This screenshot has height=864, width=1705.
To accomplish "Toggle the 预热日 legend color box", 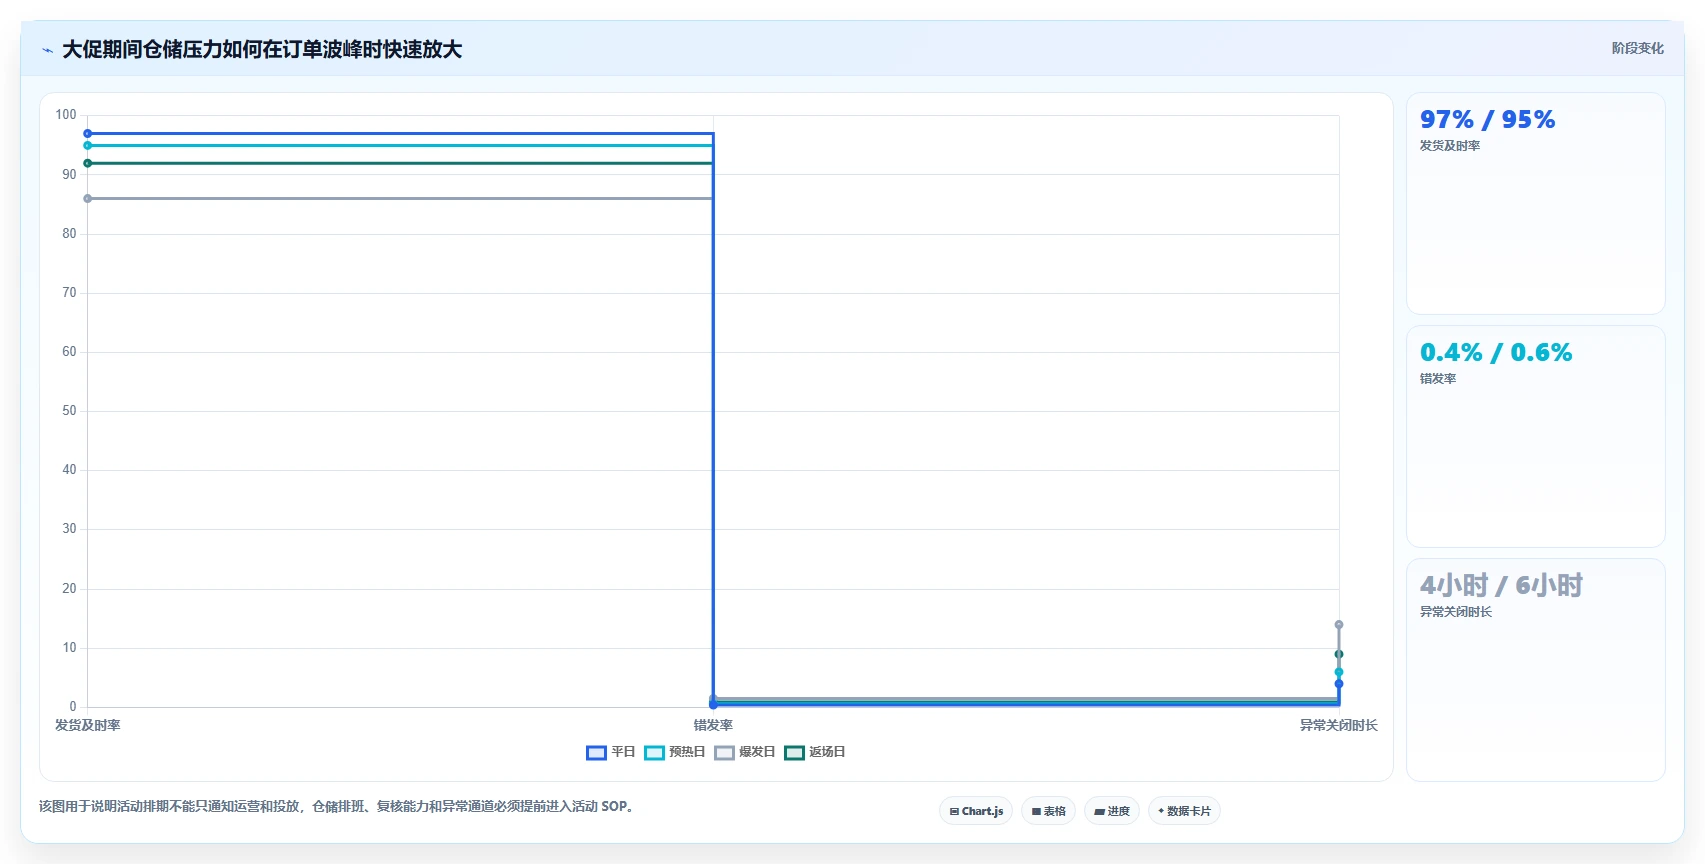I will (654, 753).
